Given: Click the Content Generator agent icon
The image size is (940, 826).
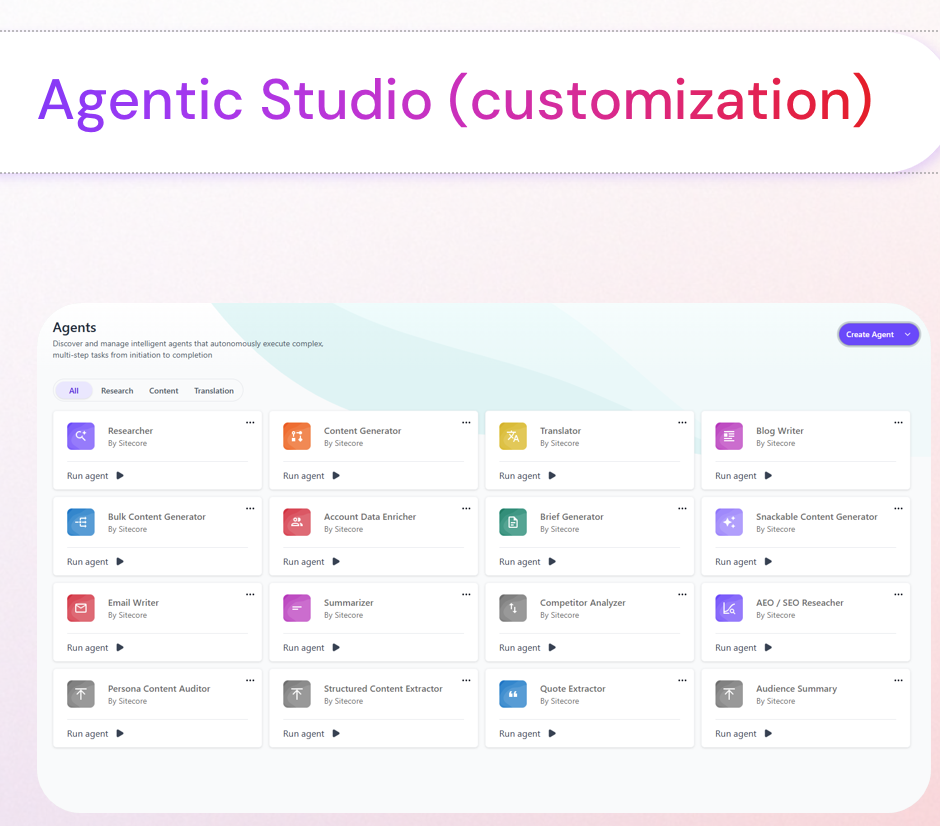Looking at the screenshot, I should 297,436.
